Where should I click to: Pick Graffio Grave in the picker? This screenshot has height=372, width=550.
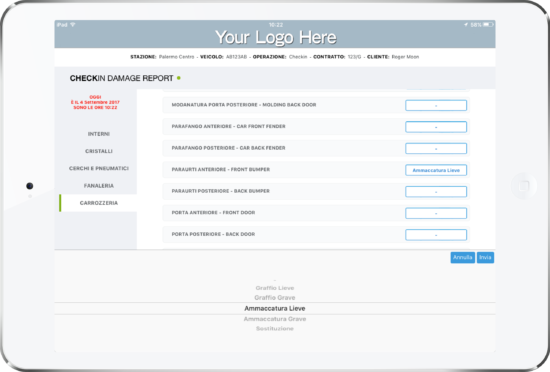click(x=275, y=298)
